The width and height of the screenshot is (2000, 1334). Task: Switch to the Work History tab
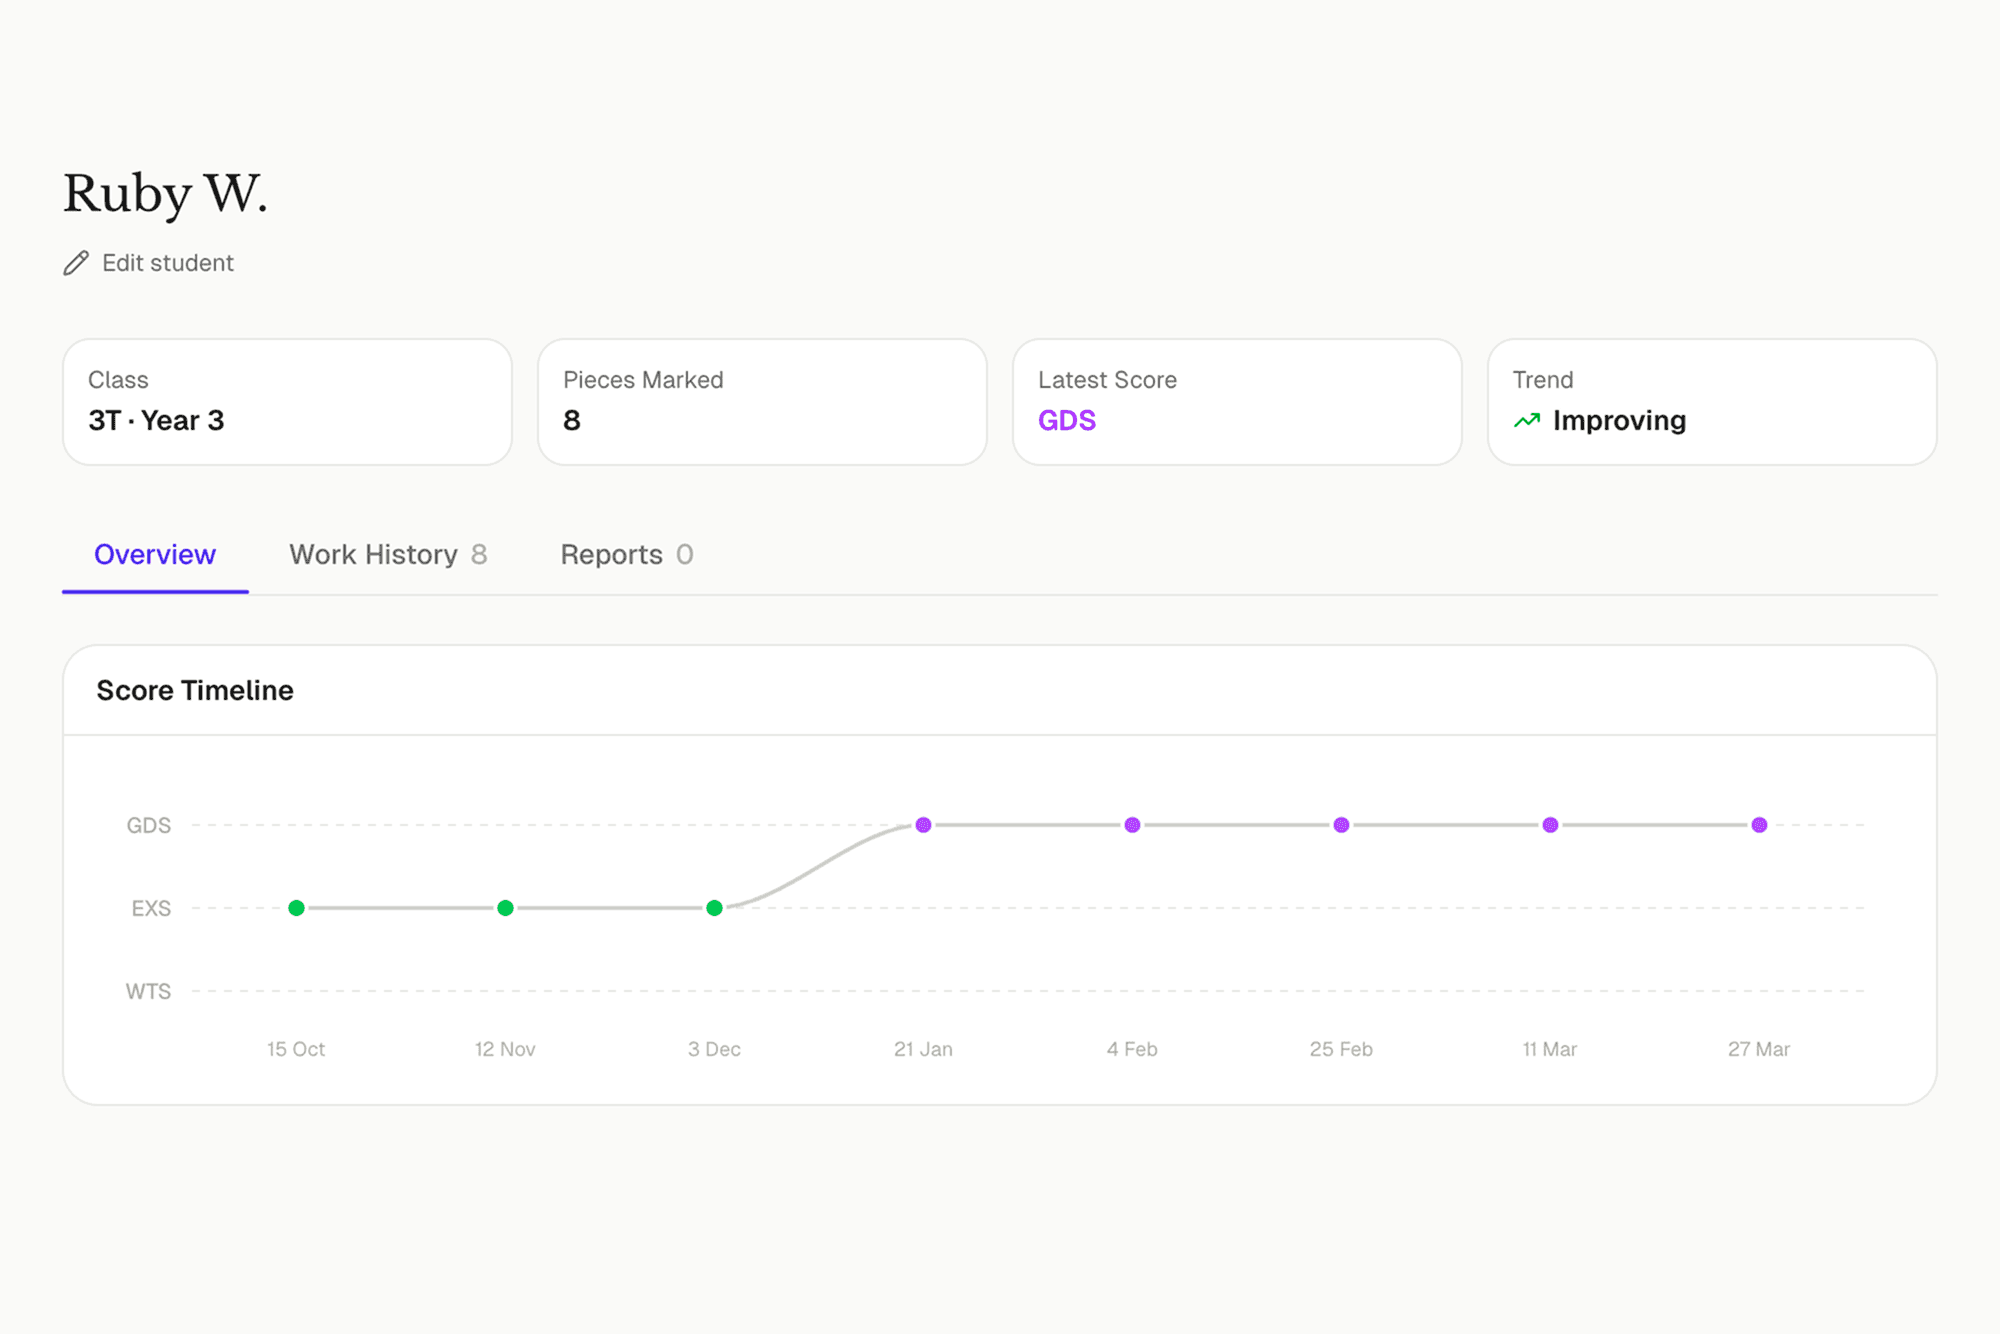point(389,555)
